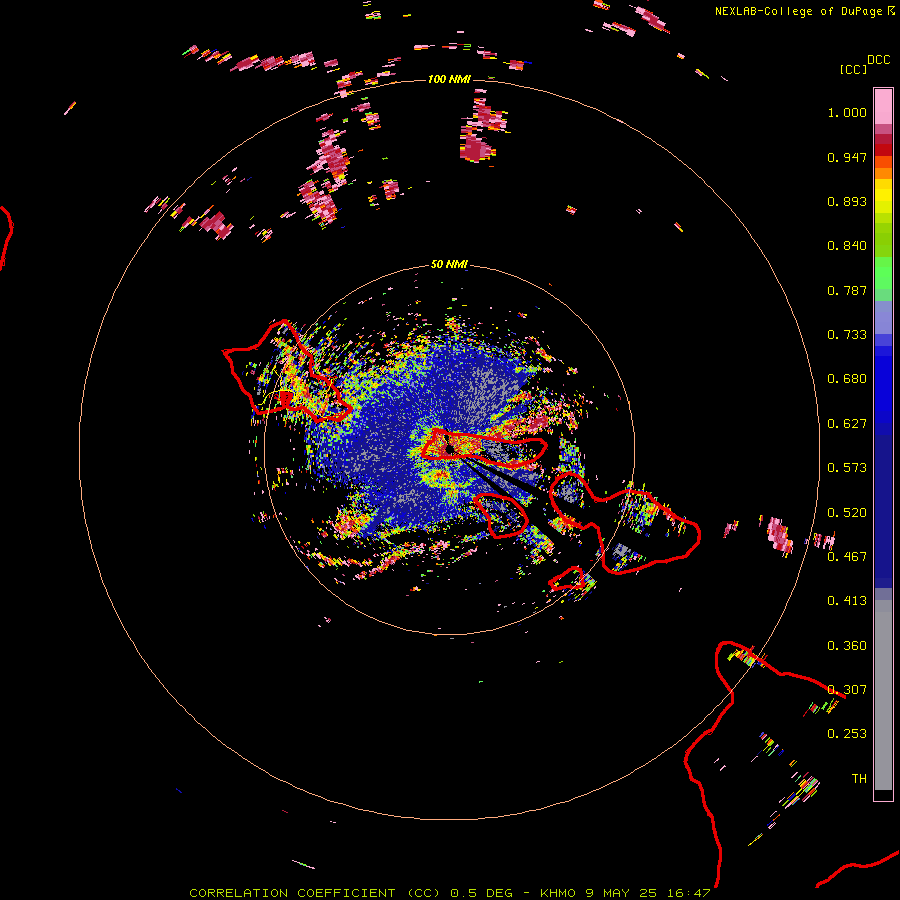Image resolution: width=900 pixels, height=900 pixels.
Task: Select the 0.947 scale value
Action: 847,157
